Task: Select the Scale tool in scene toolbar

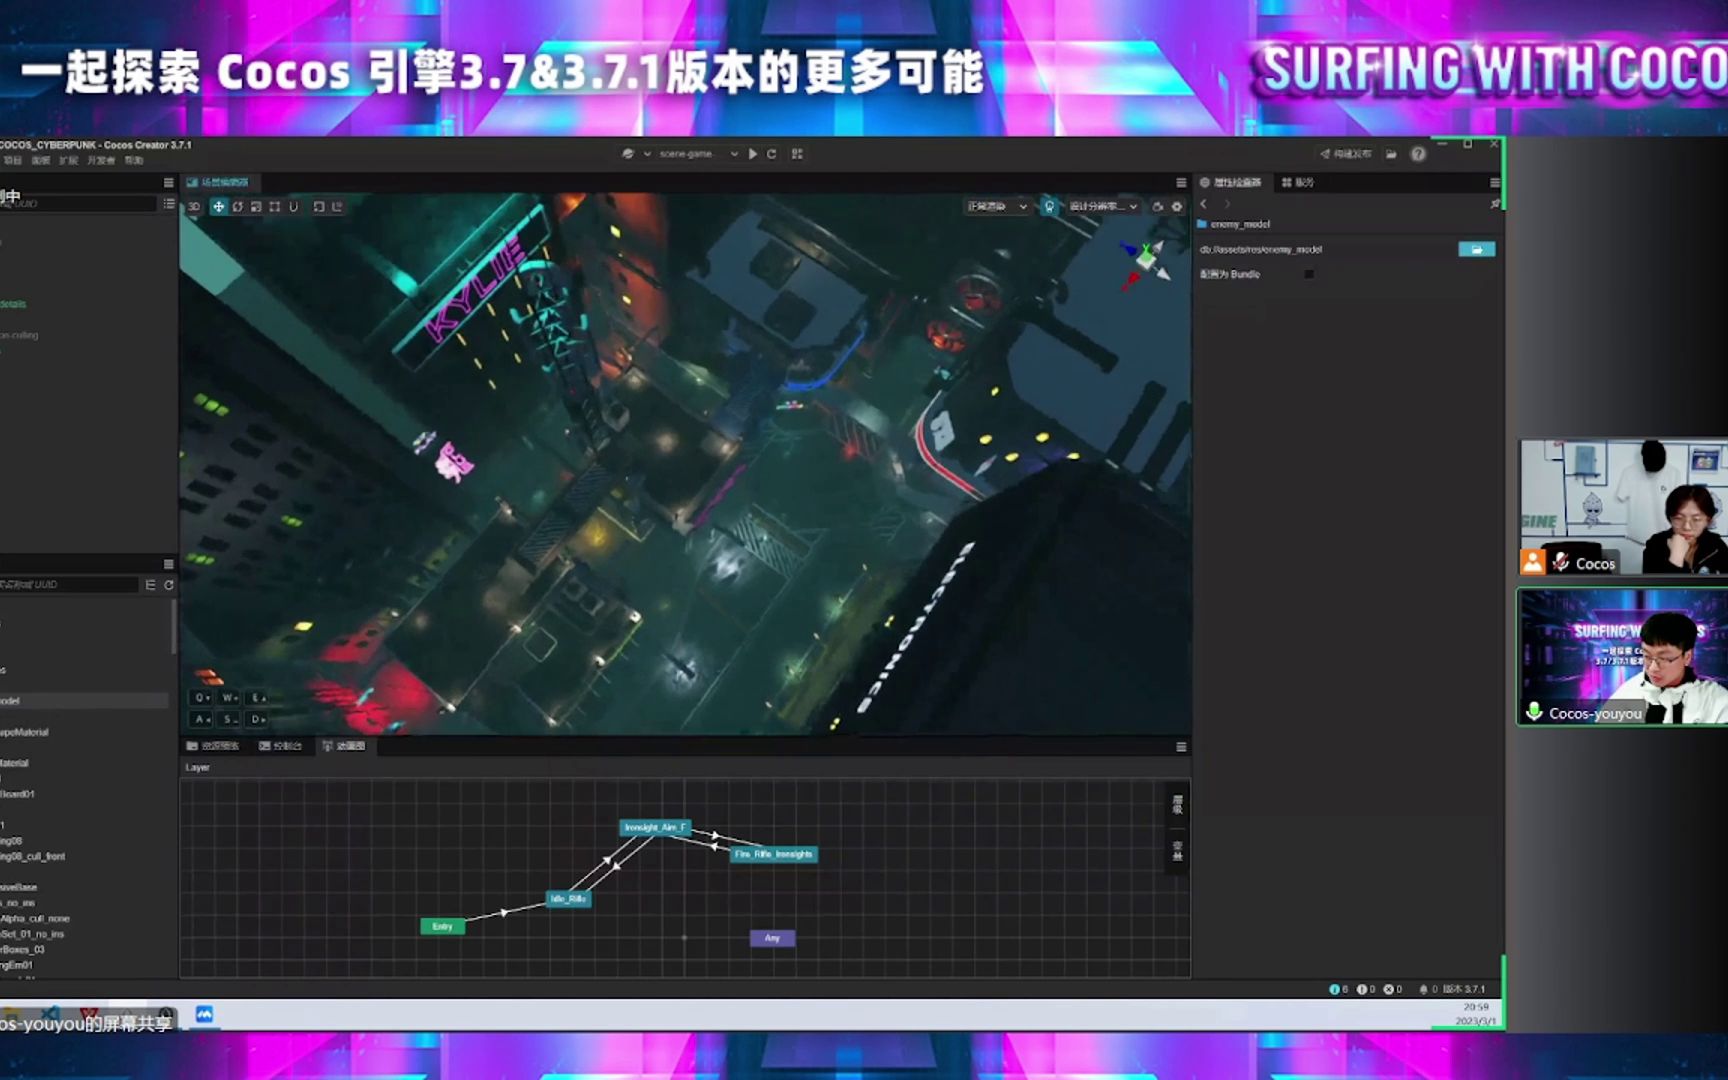Action: (256, 207)
